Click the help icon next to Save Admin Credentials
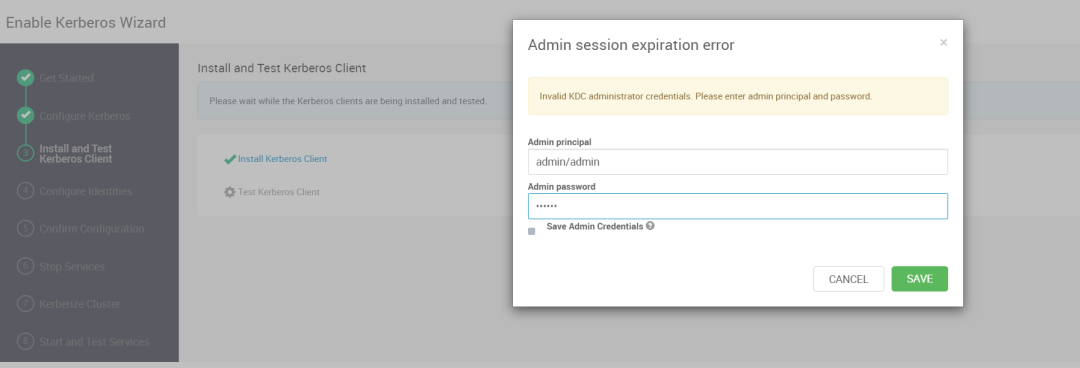Image resolution: width=1080 pixels, height=368 pixels. [650, 225]
